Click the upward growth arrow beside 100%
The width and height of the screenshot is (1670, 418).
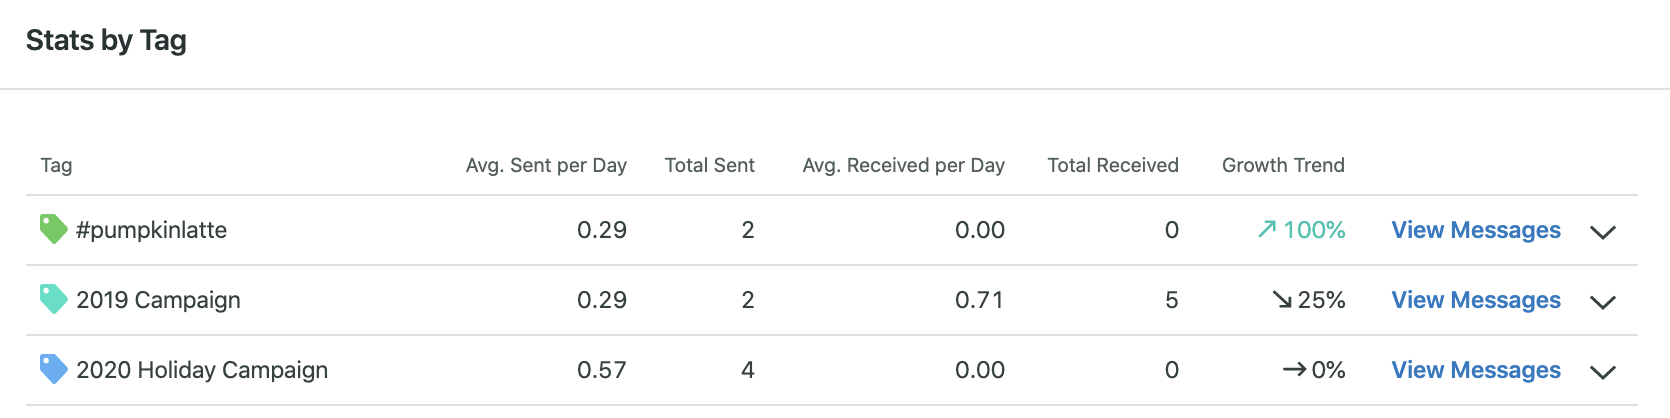click(x=1267, y=230)
